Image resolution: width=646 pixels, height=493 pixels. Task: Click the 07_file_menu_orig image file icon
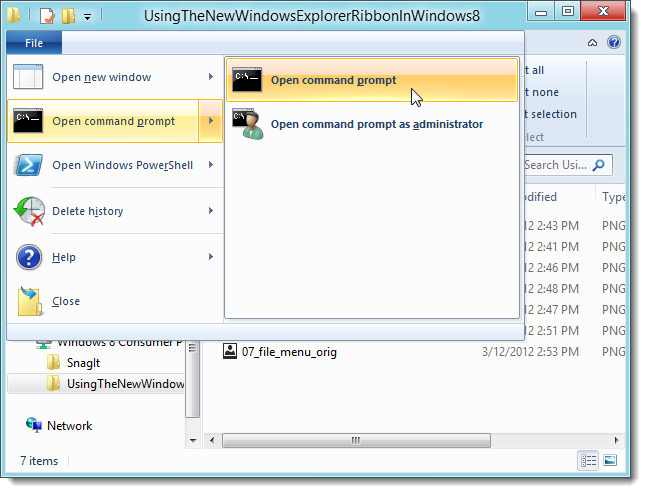230,351
